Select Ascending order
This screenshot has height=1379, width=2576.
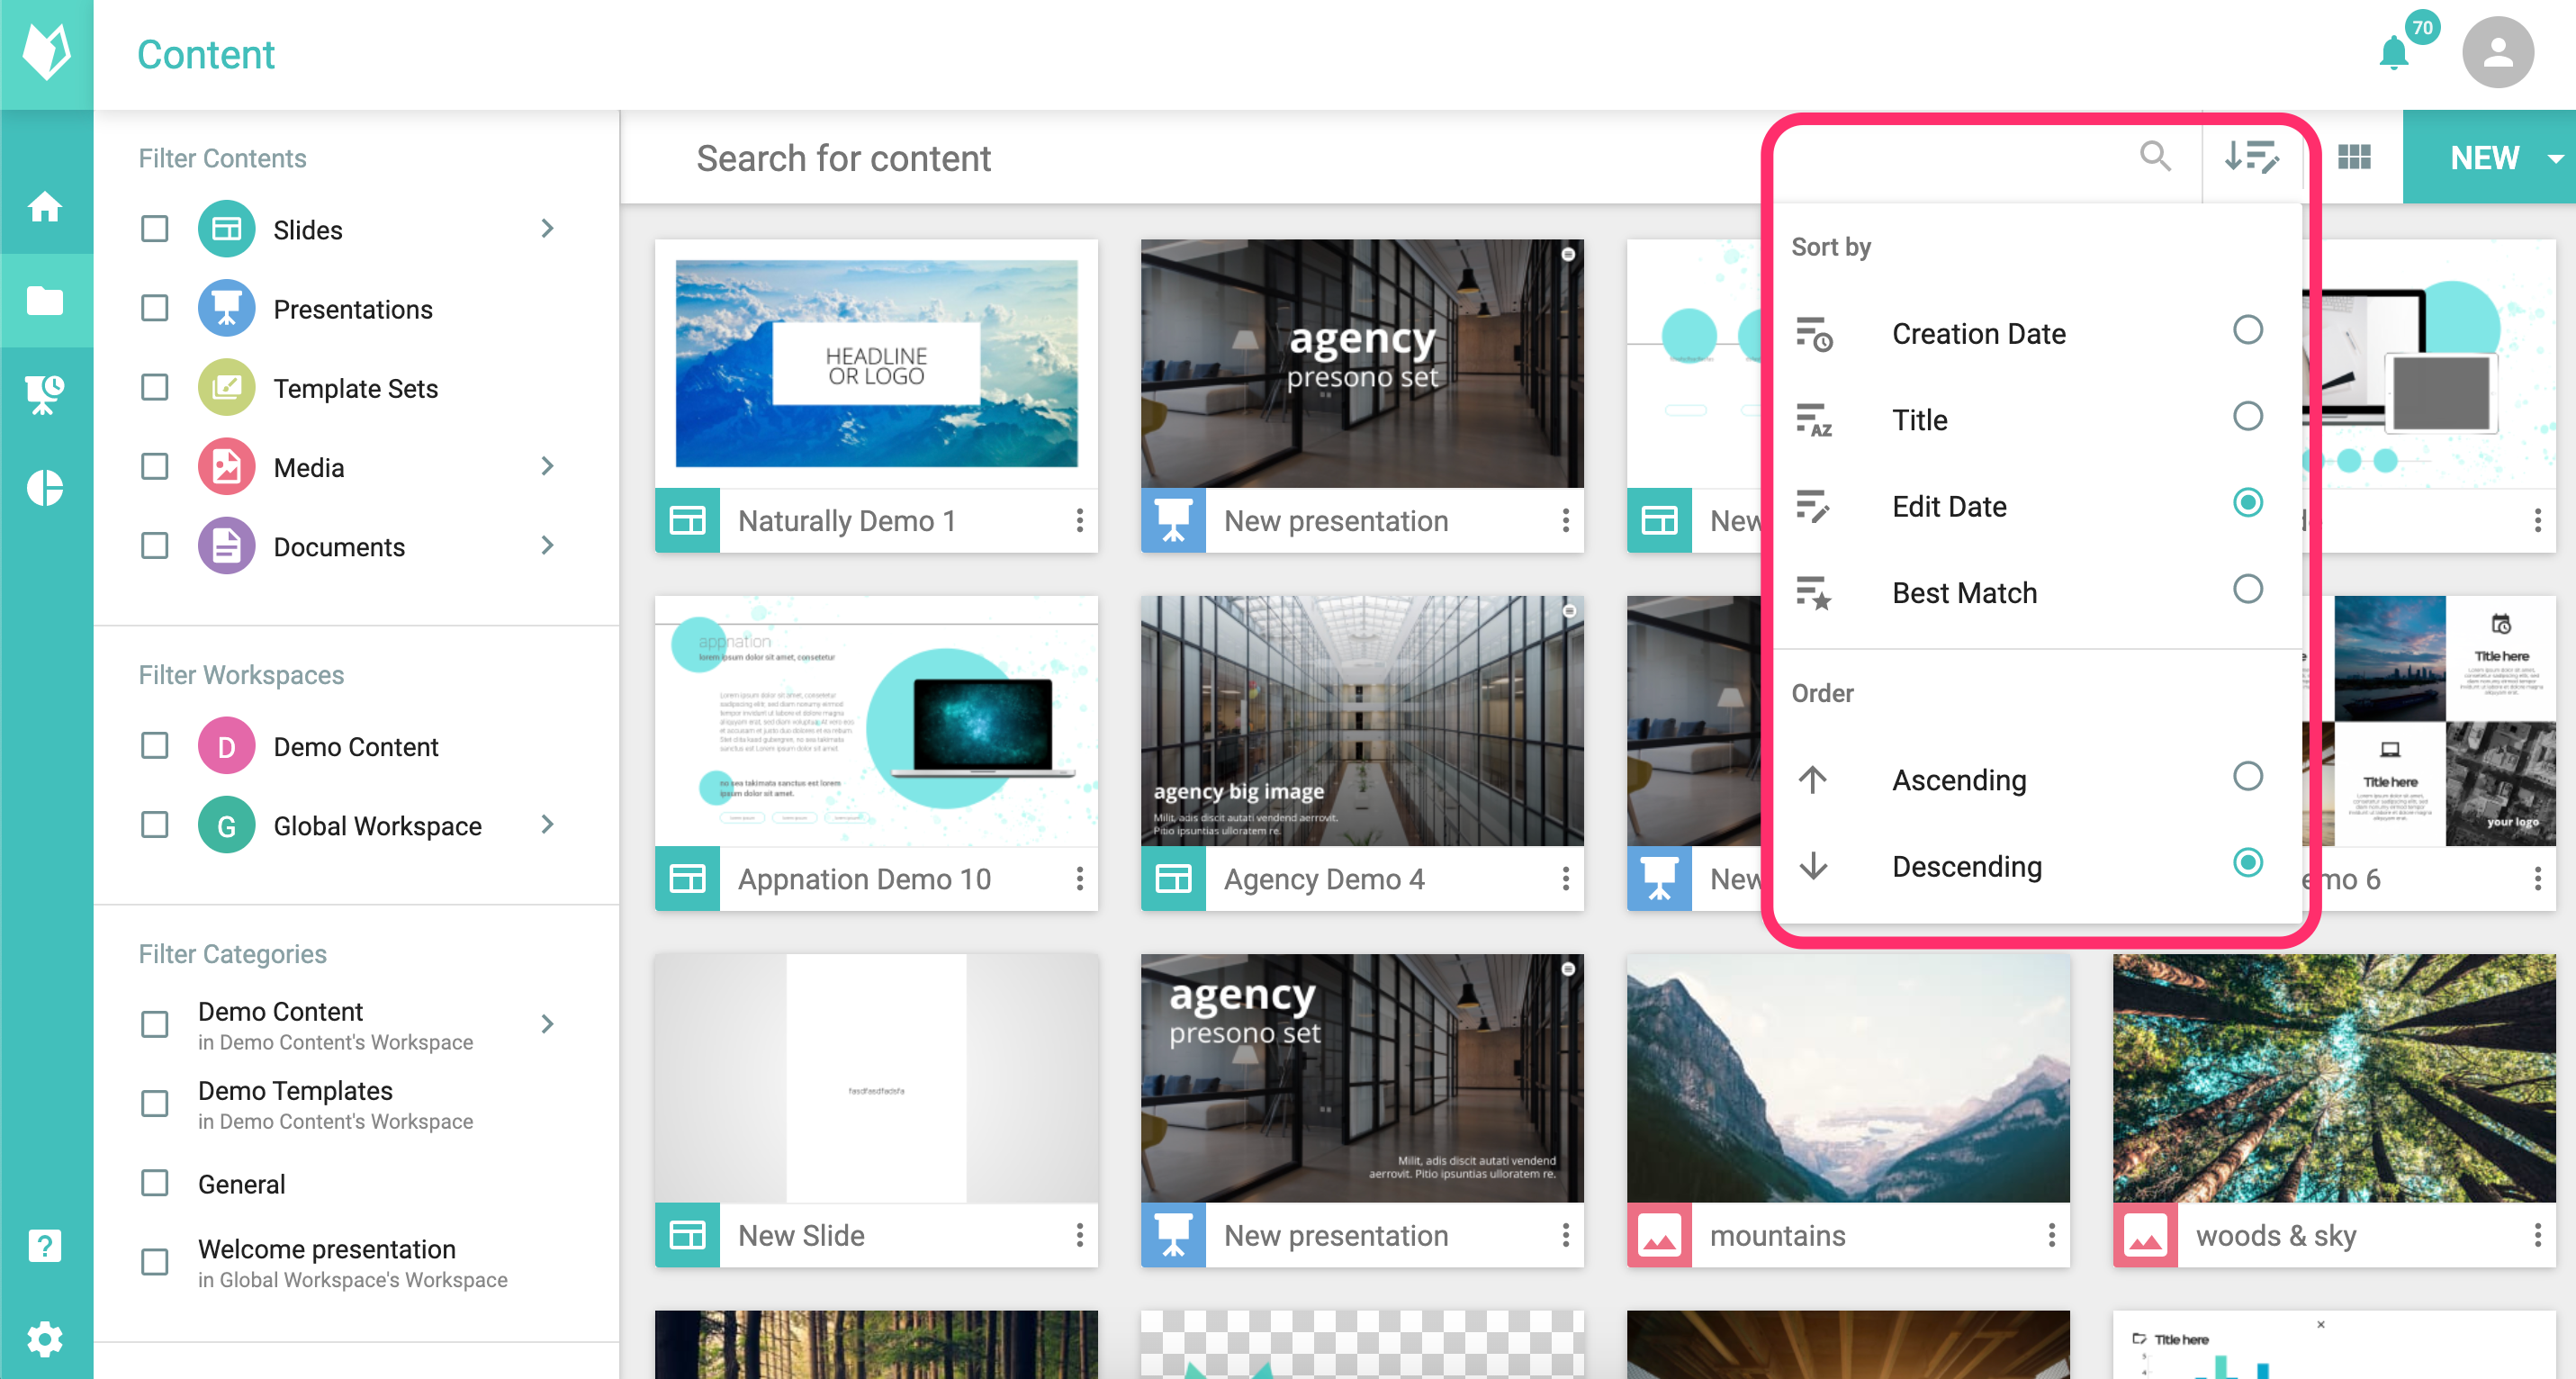(2035, 779)
